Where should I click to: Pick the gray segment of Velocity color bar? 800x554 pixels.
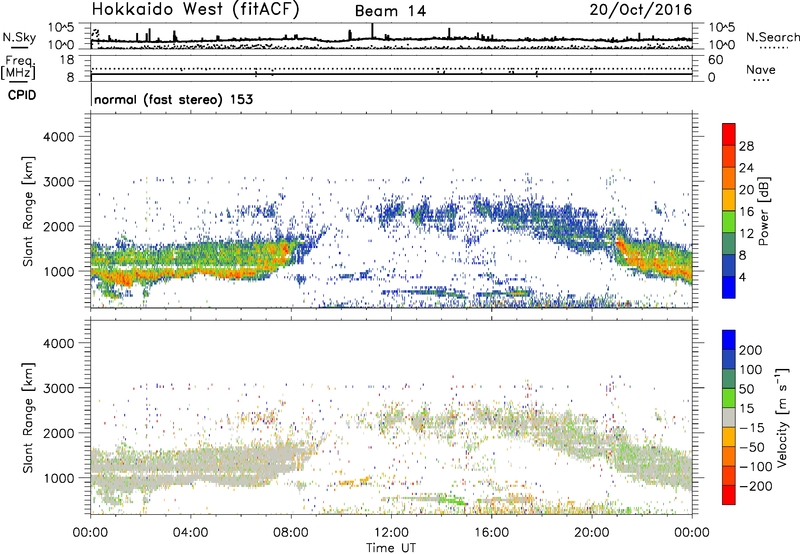[729, 417]
